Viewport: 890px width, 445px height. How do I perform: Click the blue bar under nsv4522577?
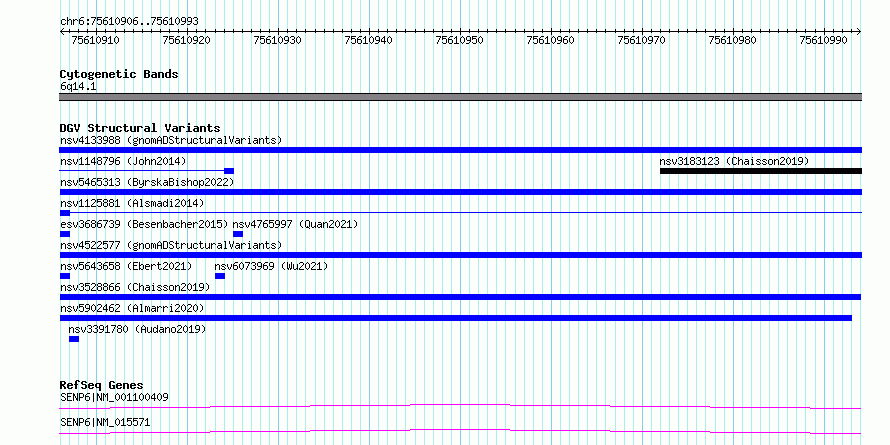click(x=461, y=255)
